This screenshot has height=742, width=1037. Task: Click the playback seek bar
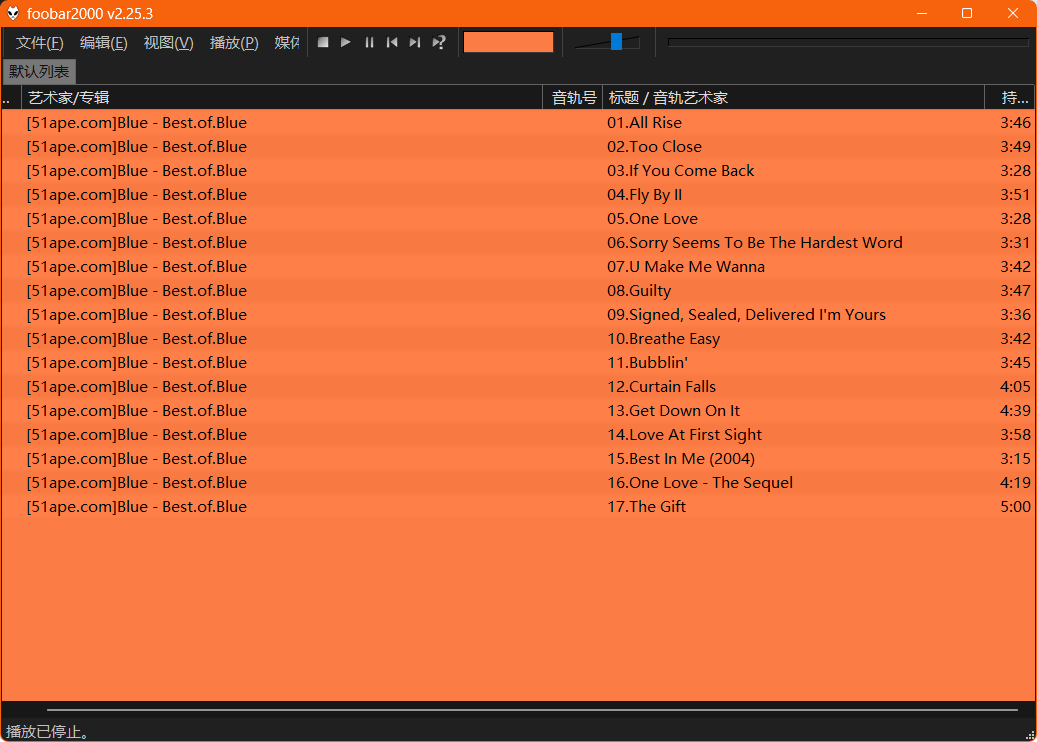point(847,42)
